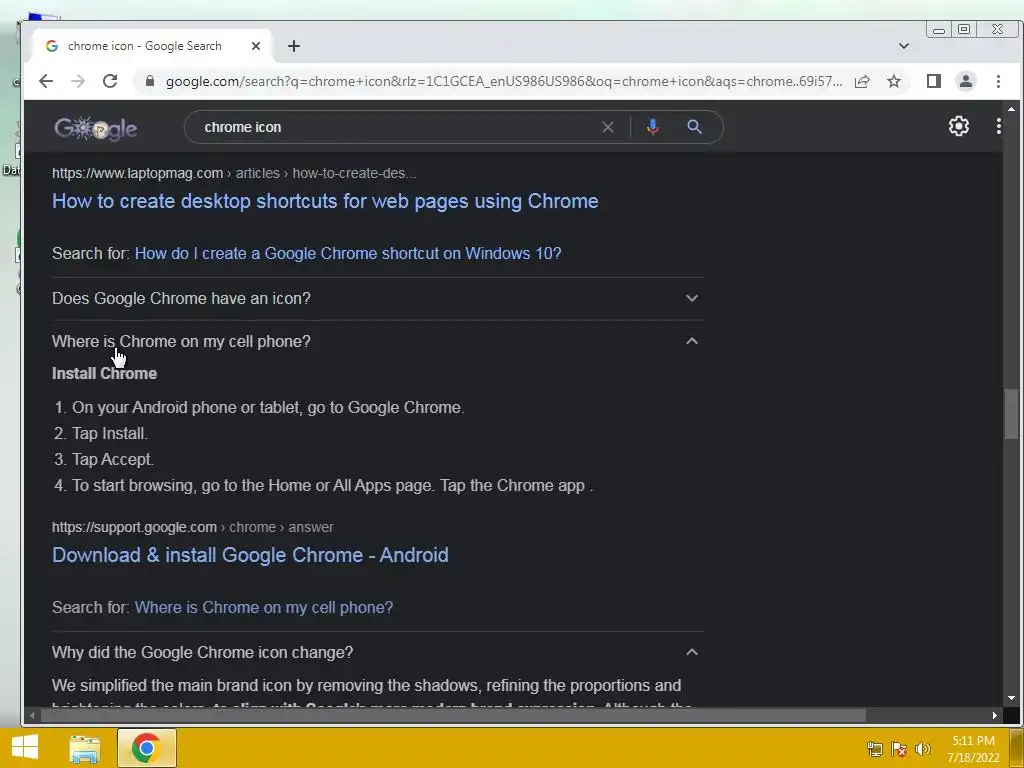Expand Does Google Chrome have an icon

(x=377, y=298)
